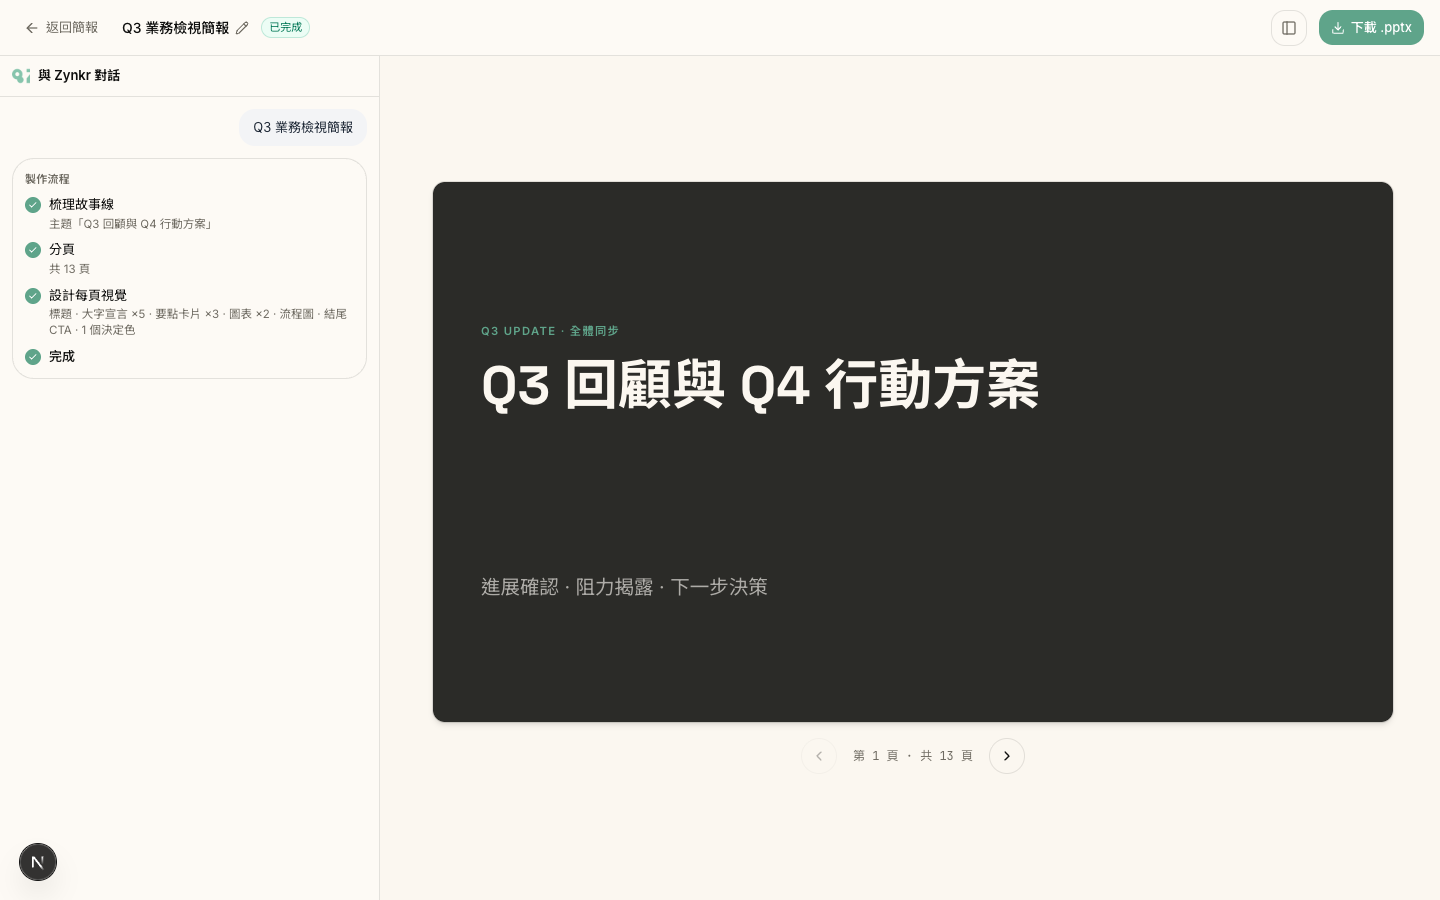This screenshot has height=900, width=1440.
Task: Click the check icon beside 分頁
Action: click(x=33, y=250)
